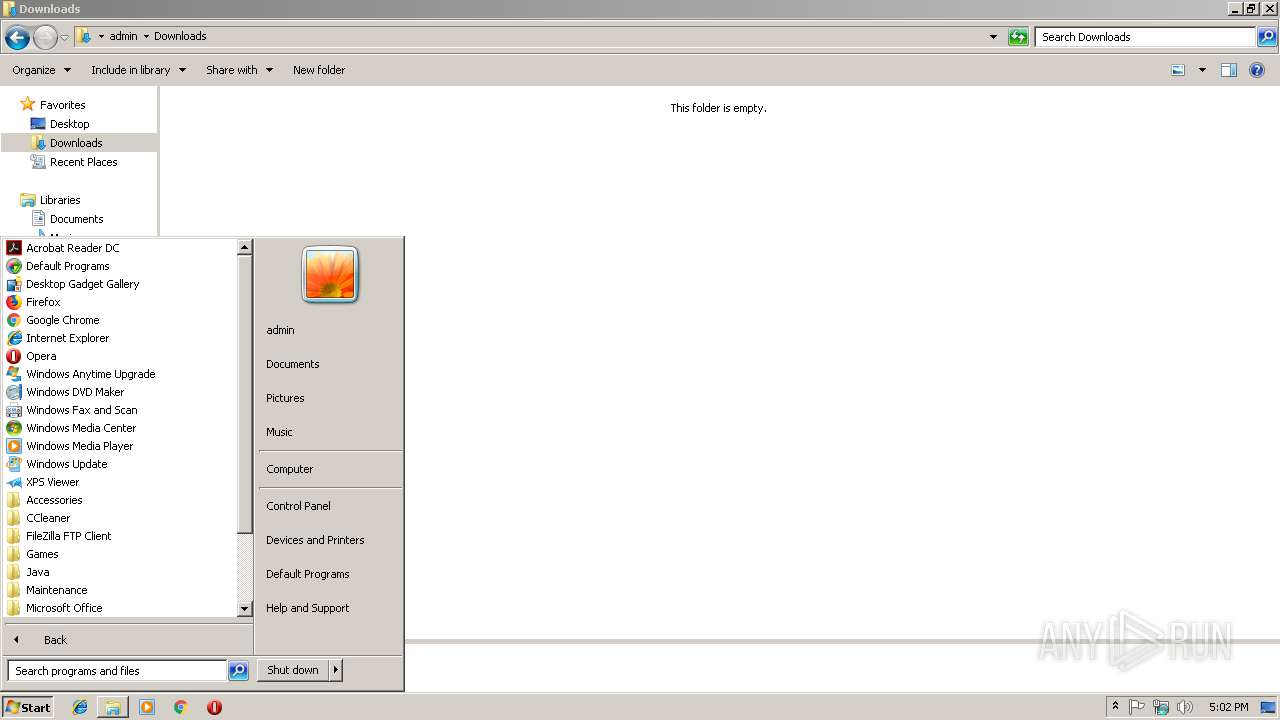Click the volume speaker tray icon
1280x720 pixels.
(1185, 707)
